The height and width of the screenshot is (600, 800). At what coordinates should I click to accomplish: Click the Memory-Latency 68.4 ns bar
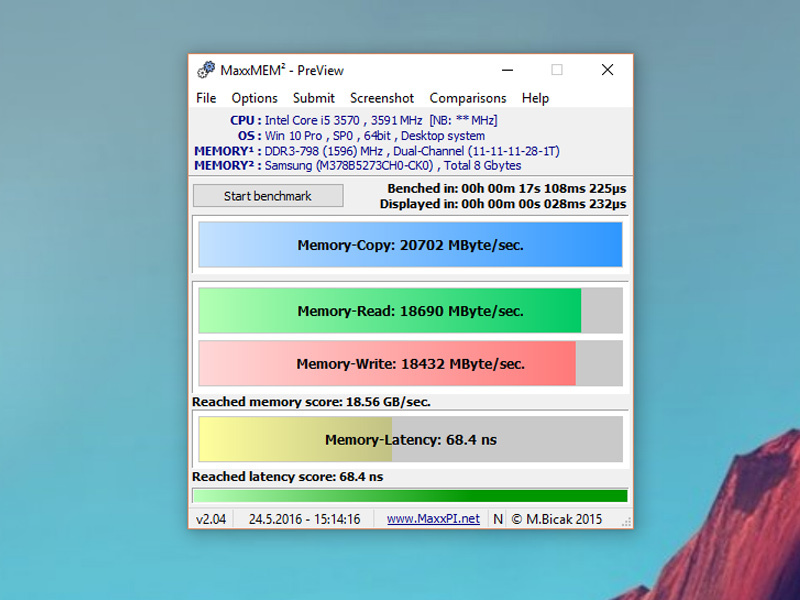[x=410, y=439]
